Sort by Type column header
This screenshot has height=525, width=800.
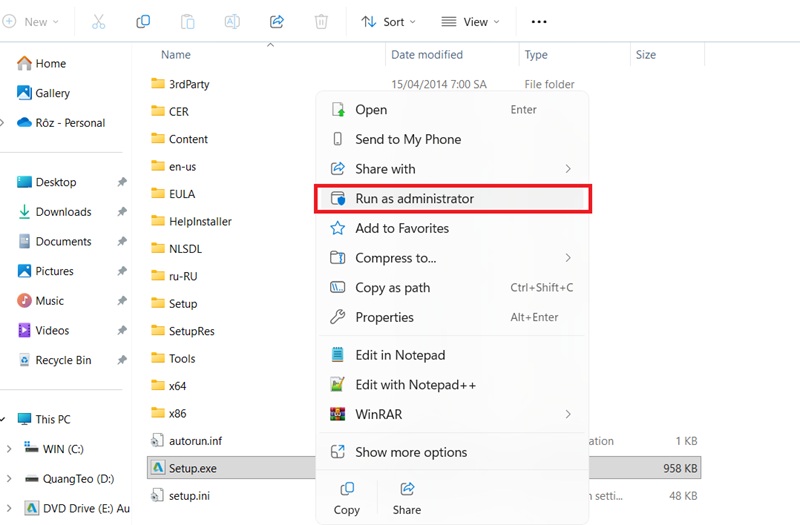point(536,55)
